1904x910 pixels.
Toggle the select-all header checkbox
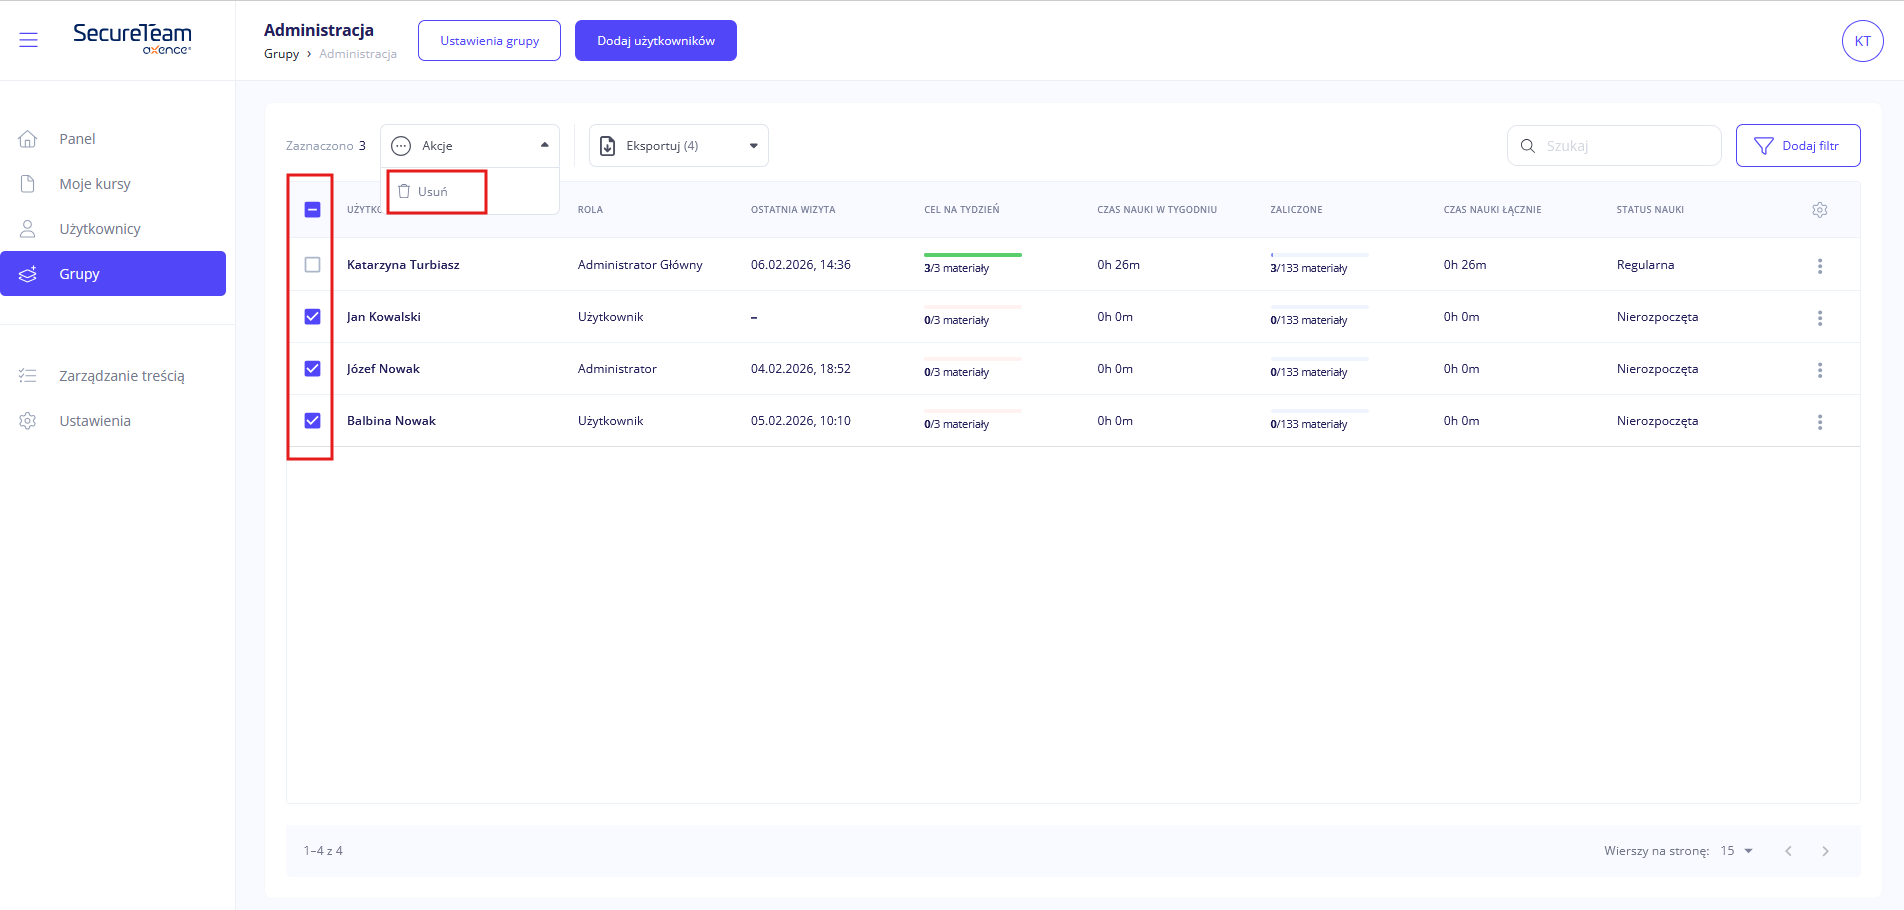[x=312, y=210]
